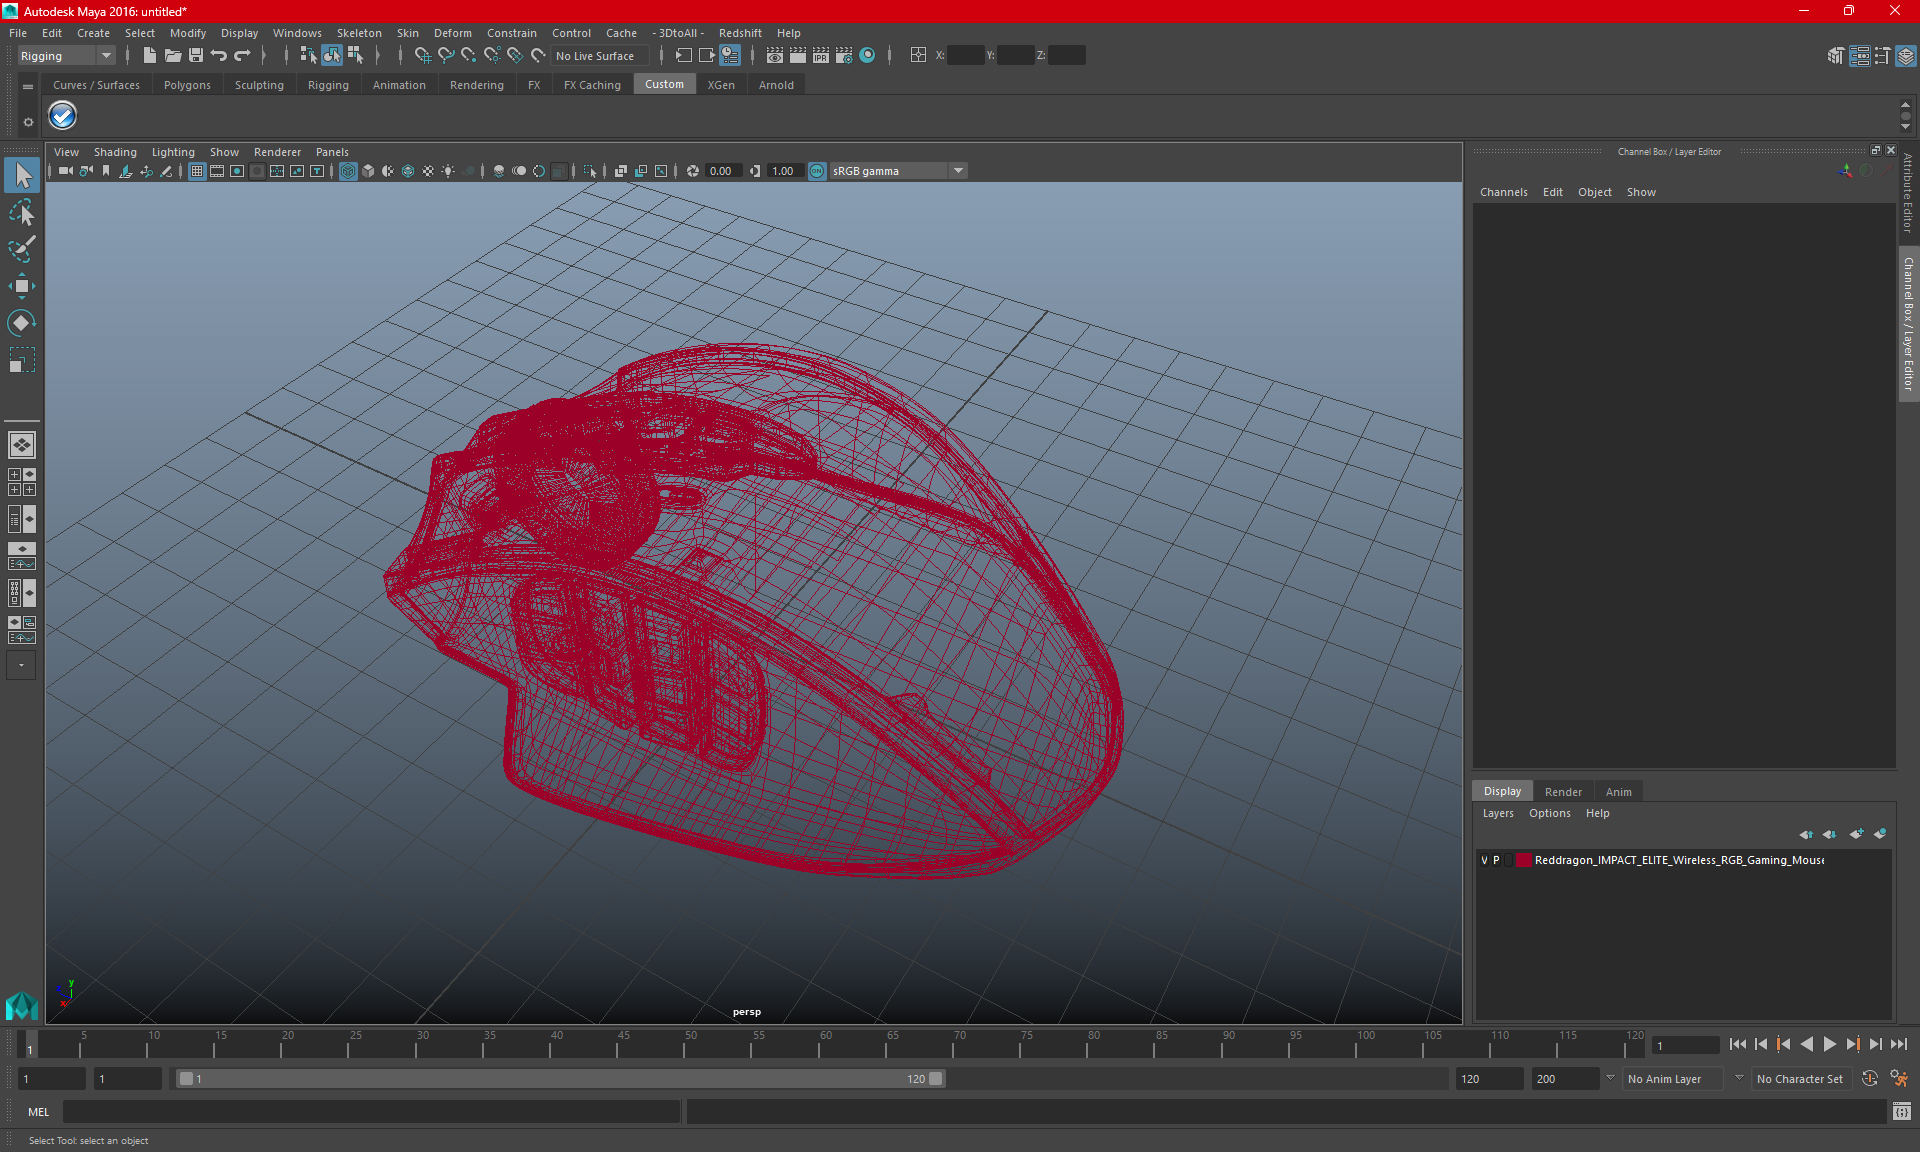
Task: Toggle viewport grid display
Action: coord(197,171)
